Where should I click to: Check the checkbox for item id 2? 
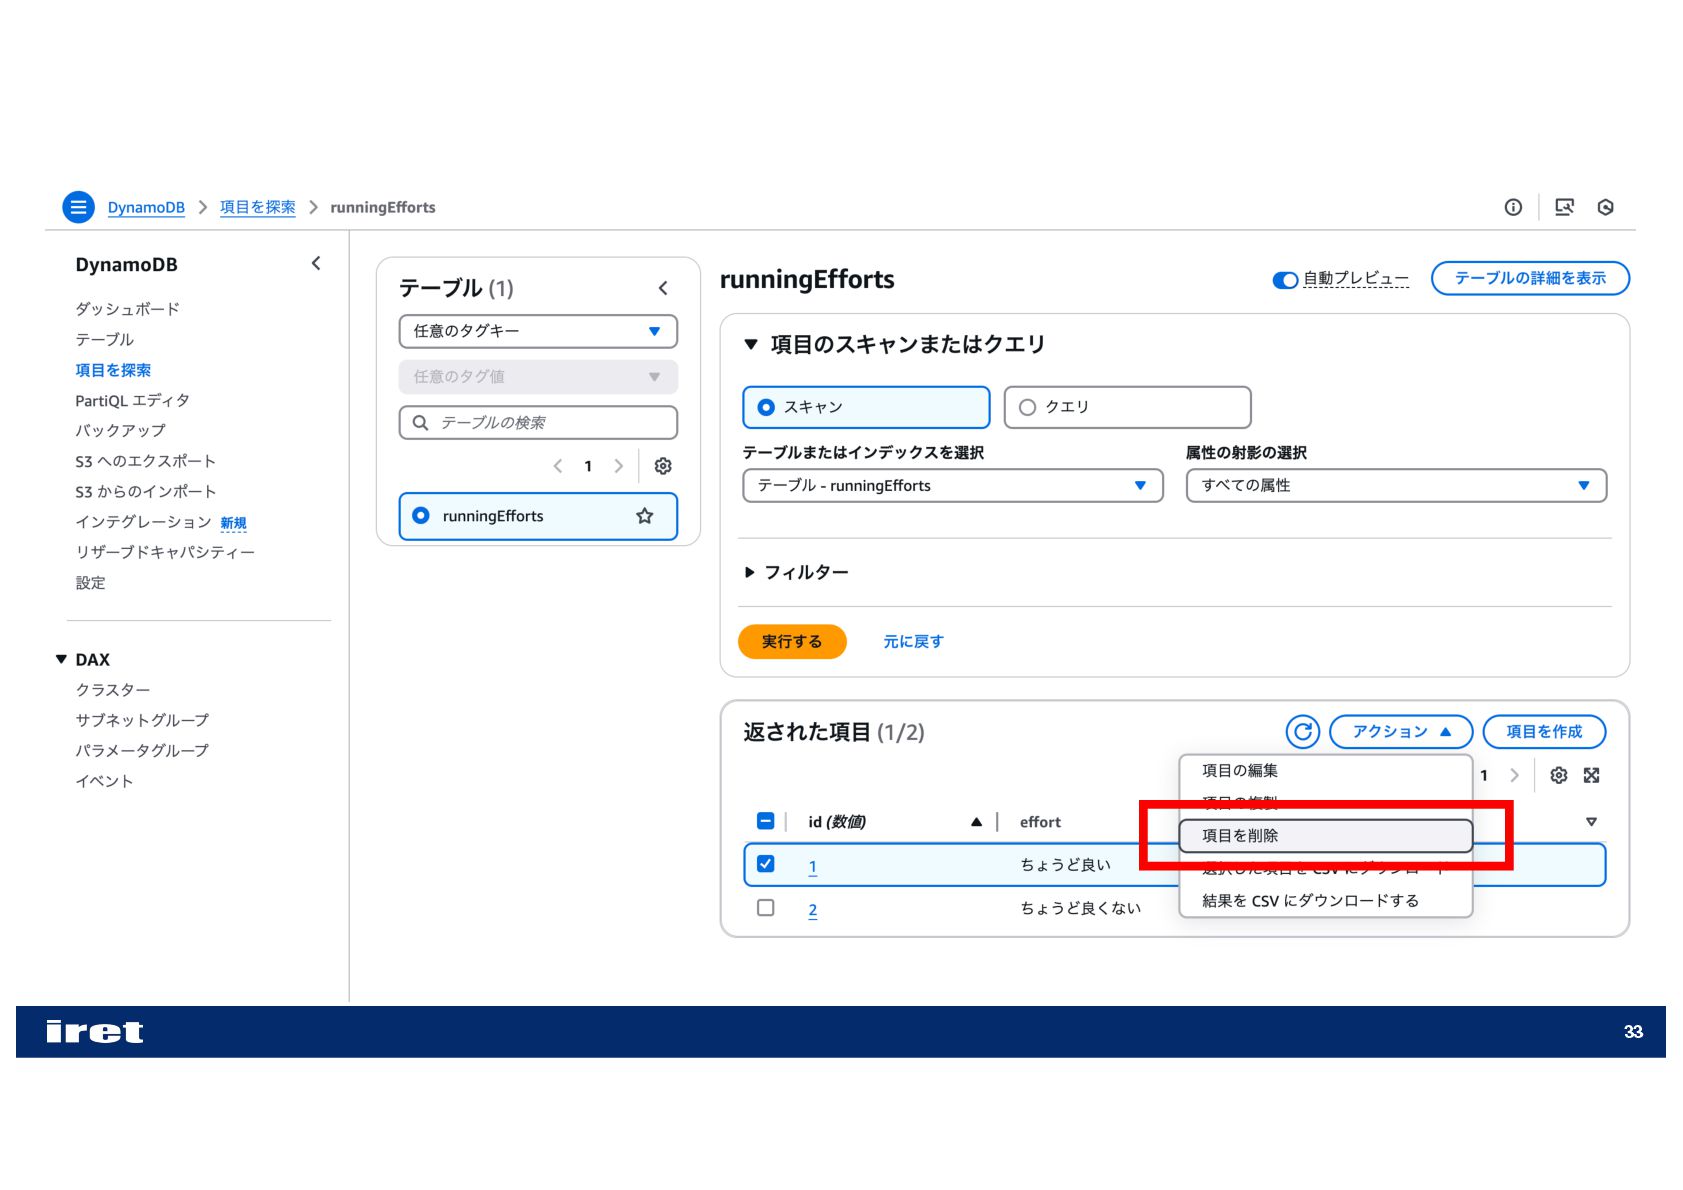coord(766,908)
